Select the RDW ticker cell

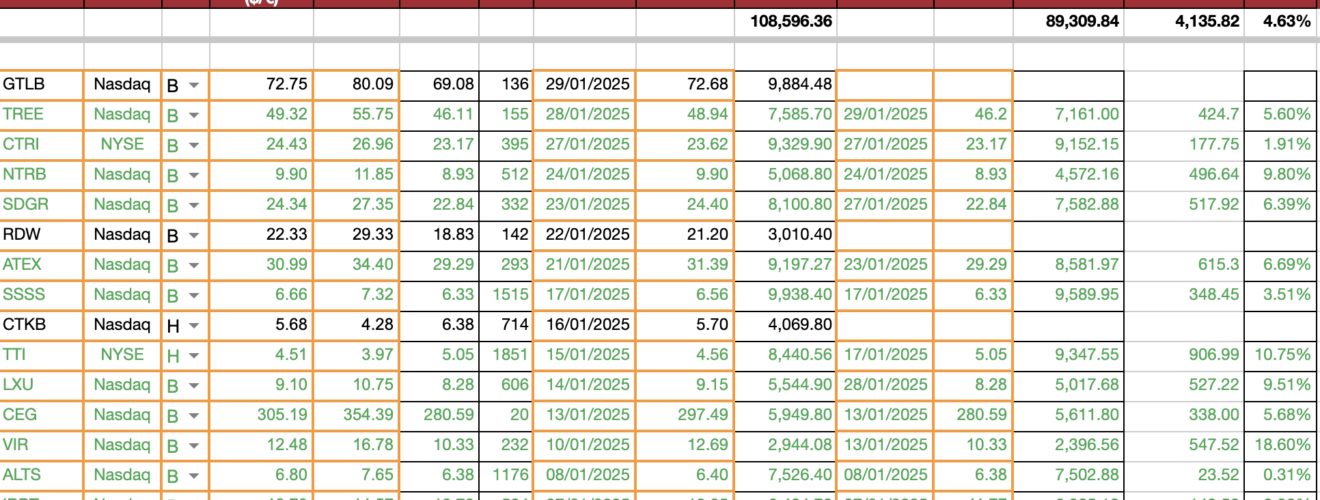42,235
